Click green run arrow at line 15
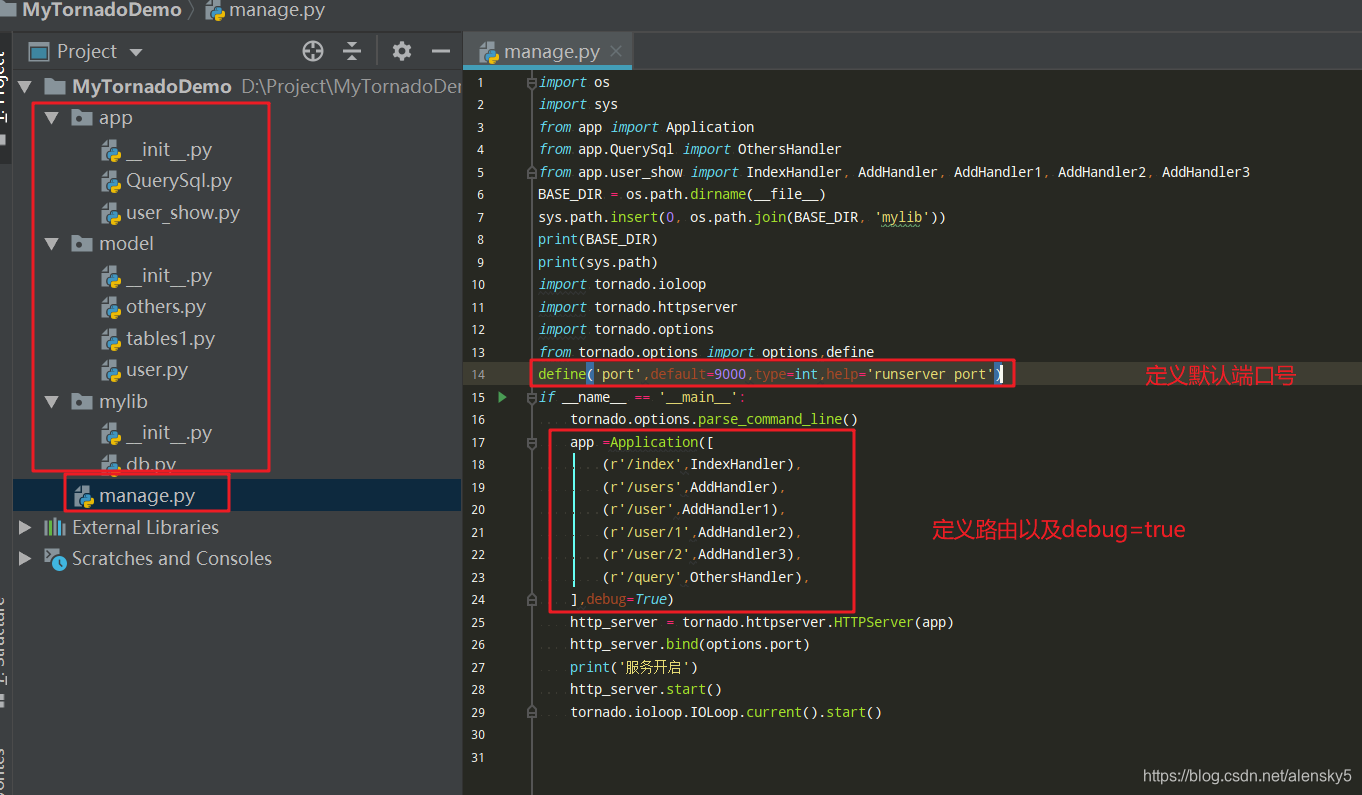1362x795 pixels. click(x=502, y=397)
